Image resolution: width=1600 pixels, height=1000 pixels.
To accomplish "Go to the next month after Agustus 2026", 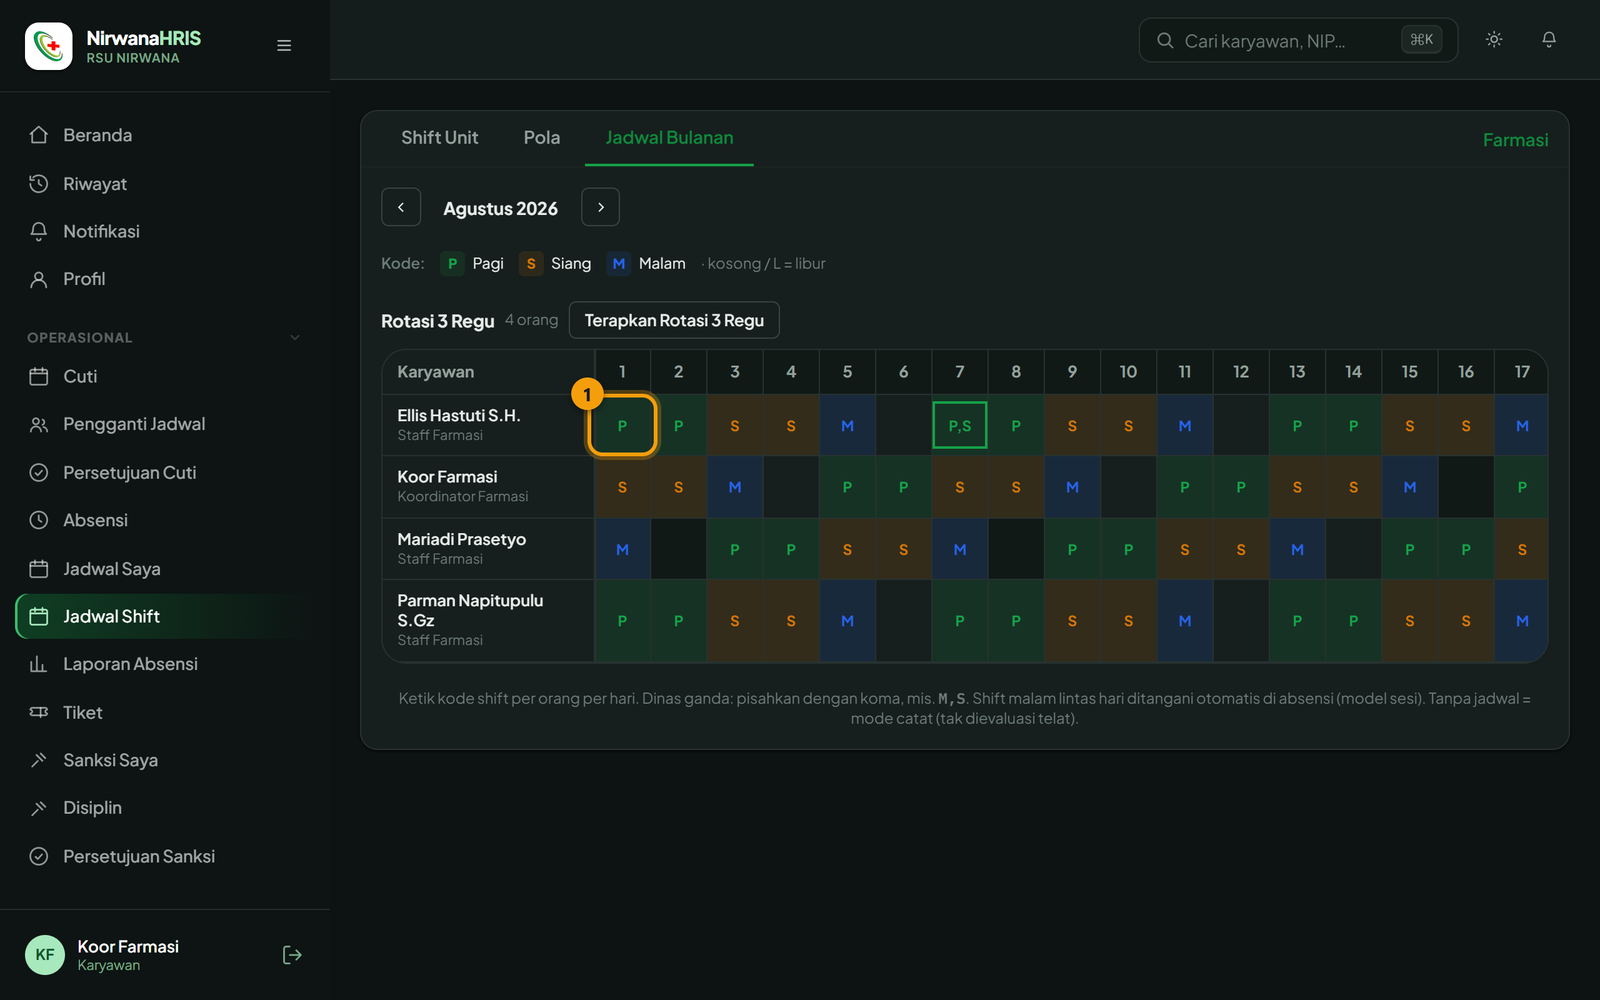I will (601, 207).
